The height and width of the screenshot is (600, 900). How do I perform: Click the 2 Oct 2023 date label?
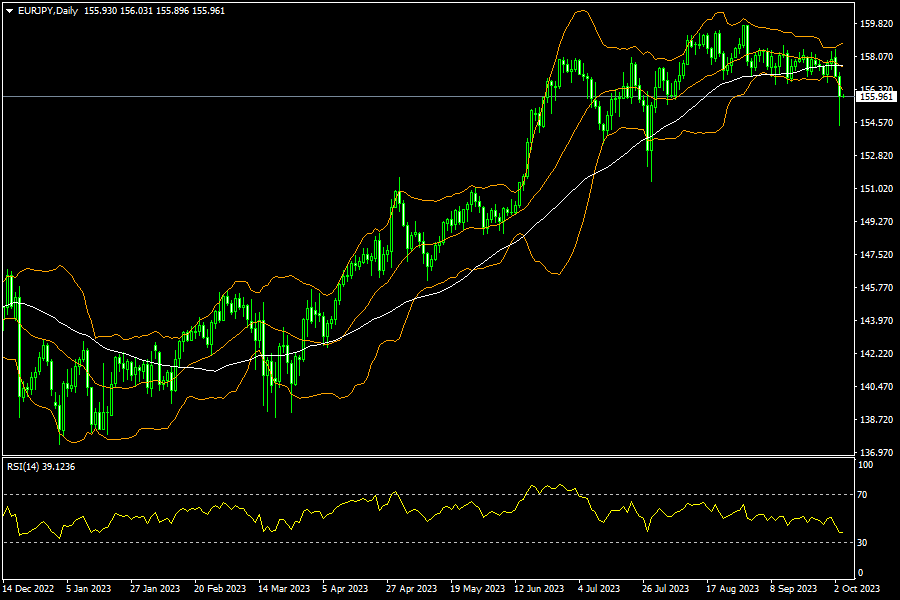(857, 589)
